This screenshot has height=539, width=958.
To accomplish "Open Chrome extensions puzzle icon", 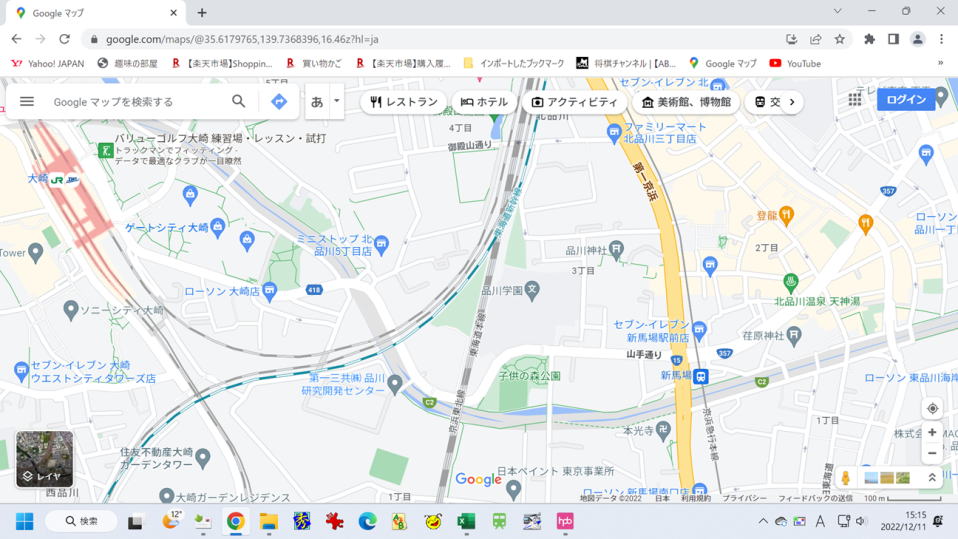I will [x=869, y=39].
